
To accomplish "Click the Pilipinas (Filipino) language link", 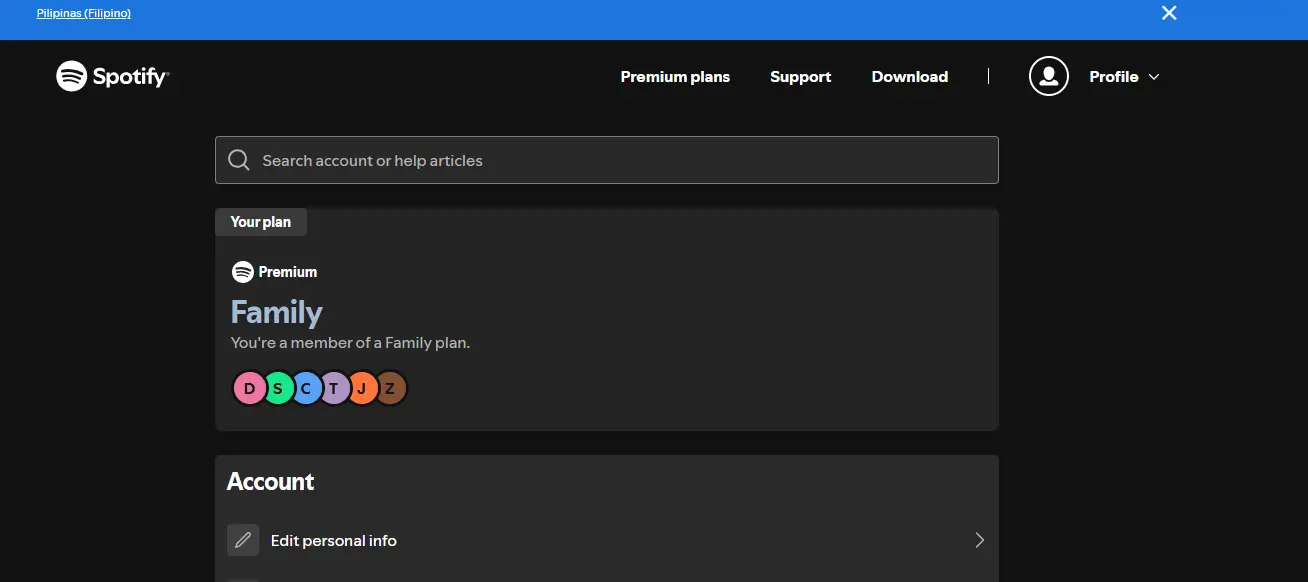I will [84, 13].
